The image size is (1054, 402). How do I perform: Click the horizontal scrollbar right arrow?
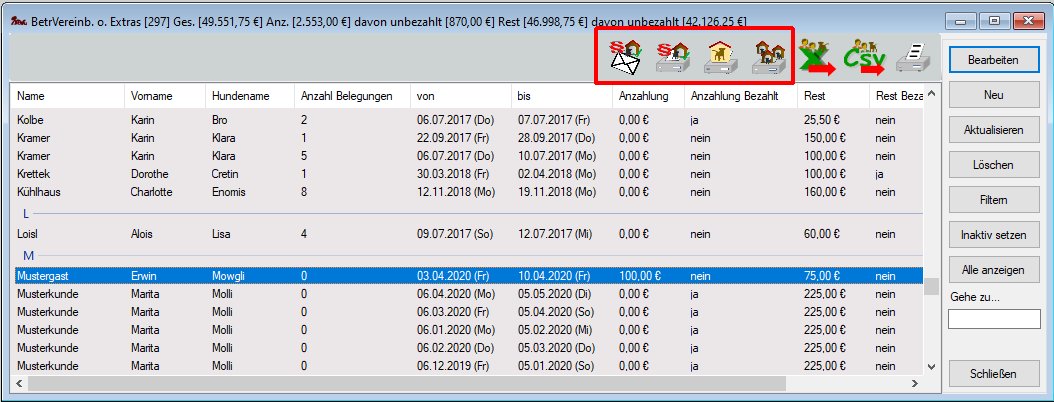[914, 384]
